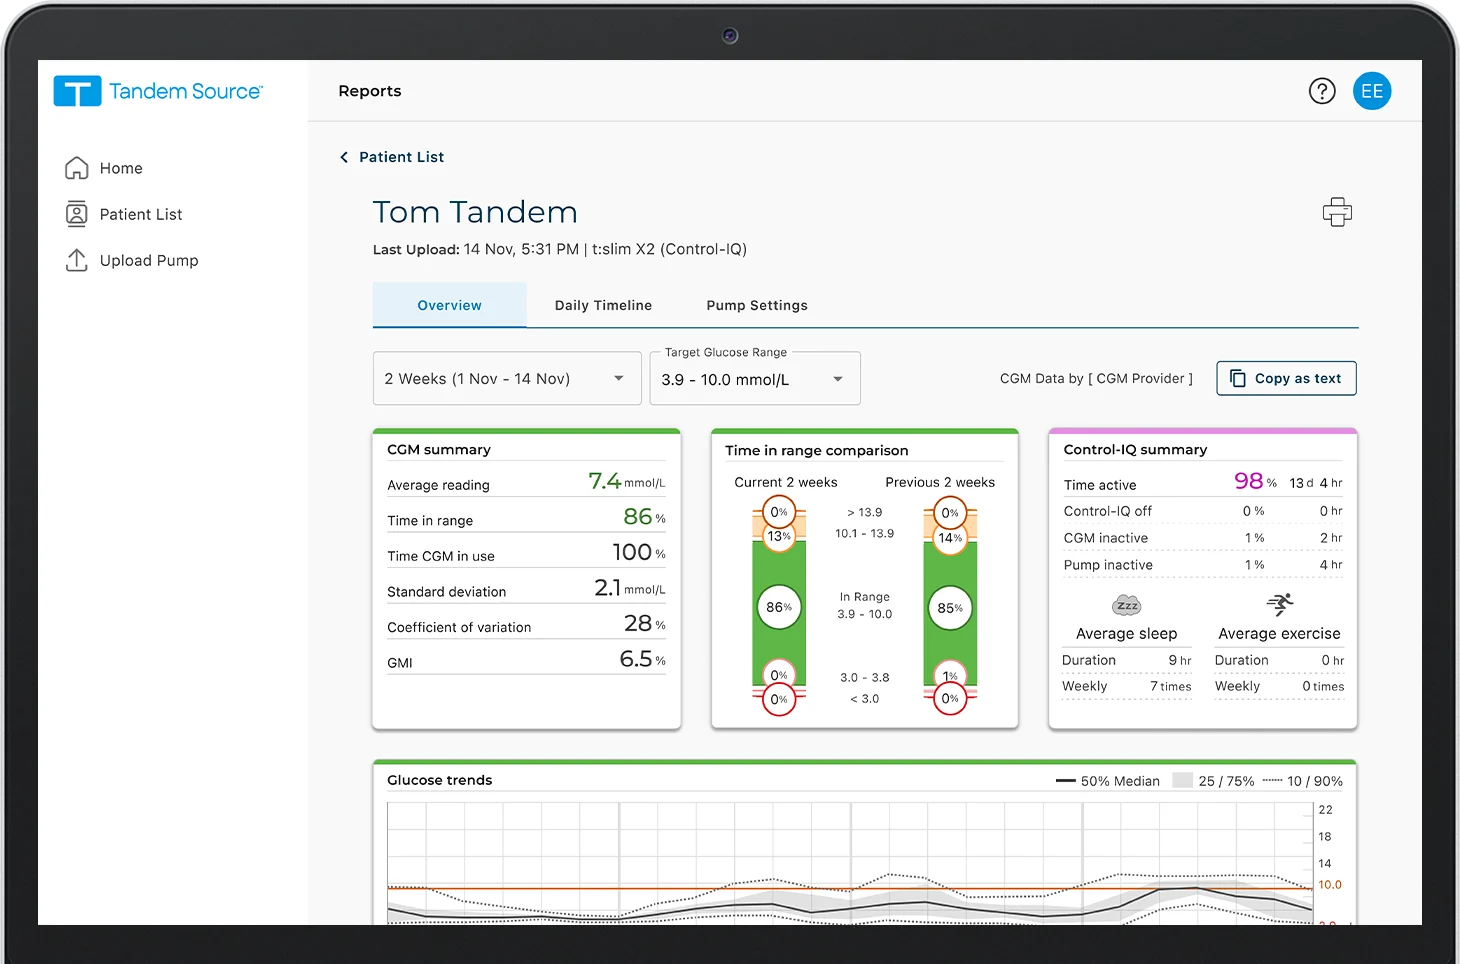
Task: Click the Average sleep Zzz icon
Action: (x=1127, y=605)
